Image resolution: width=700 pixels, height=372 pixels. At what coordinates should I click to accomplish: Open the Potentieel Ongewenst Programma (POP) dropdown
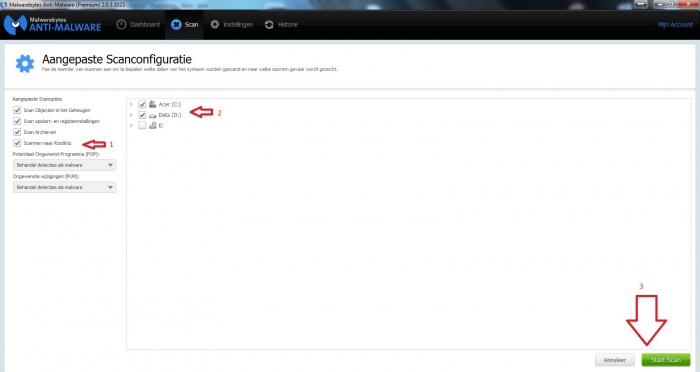65,165
